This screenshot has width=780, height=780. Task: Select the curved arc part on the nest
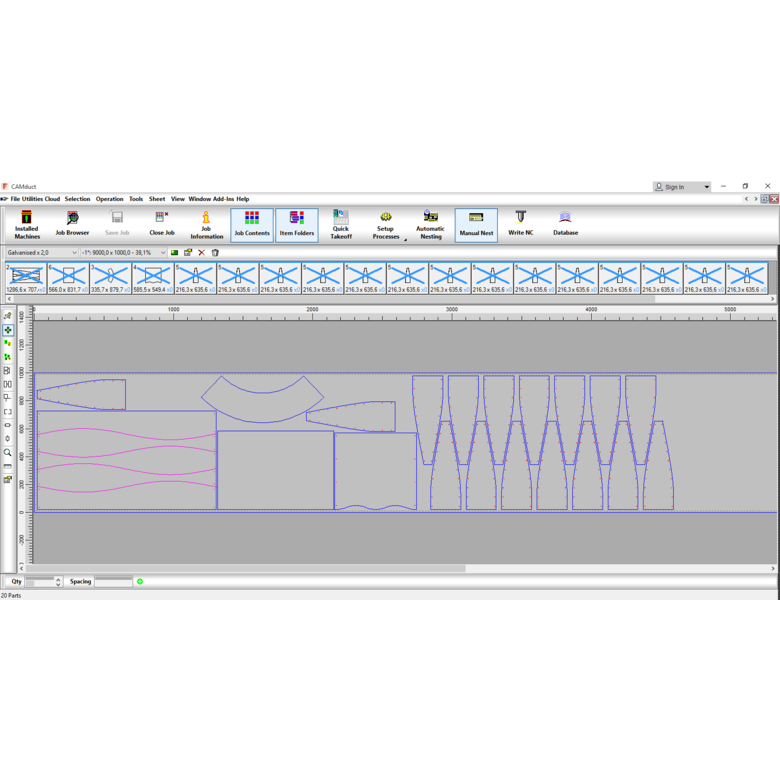(262, 408)
